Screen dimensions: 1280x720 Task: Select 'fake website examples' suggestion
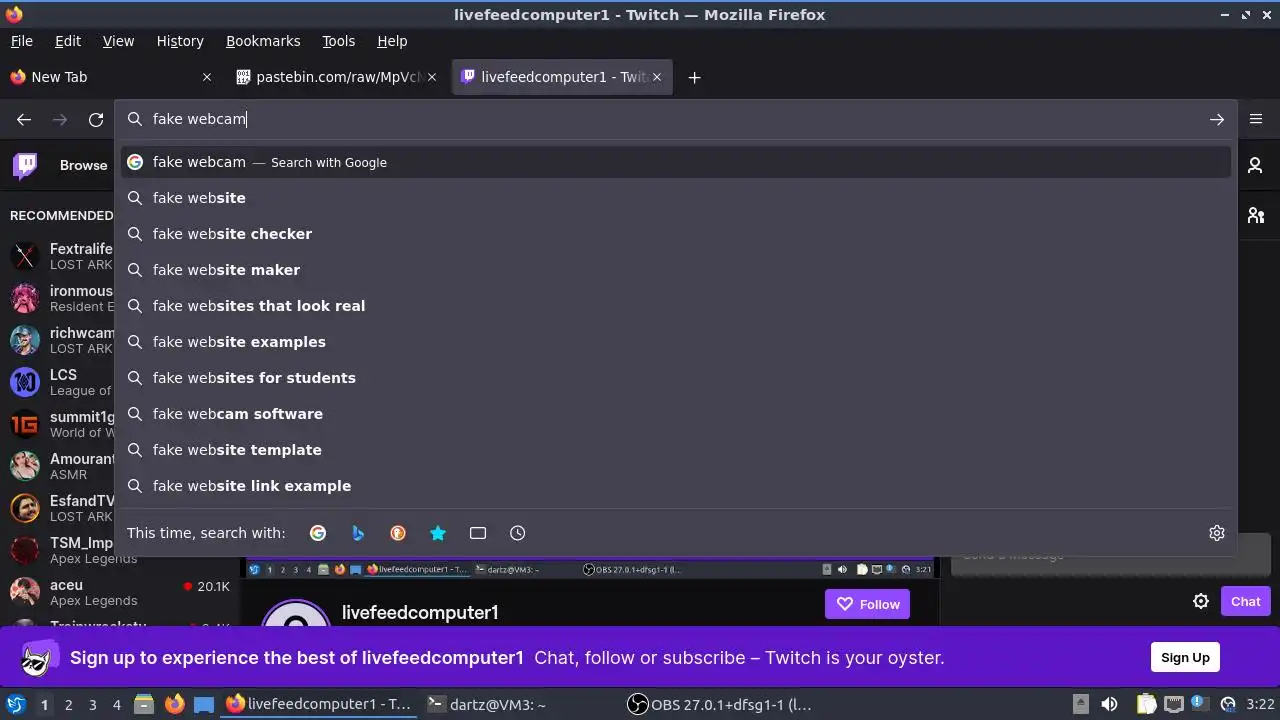coord(676,342)
